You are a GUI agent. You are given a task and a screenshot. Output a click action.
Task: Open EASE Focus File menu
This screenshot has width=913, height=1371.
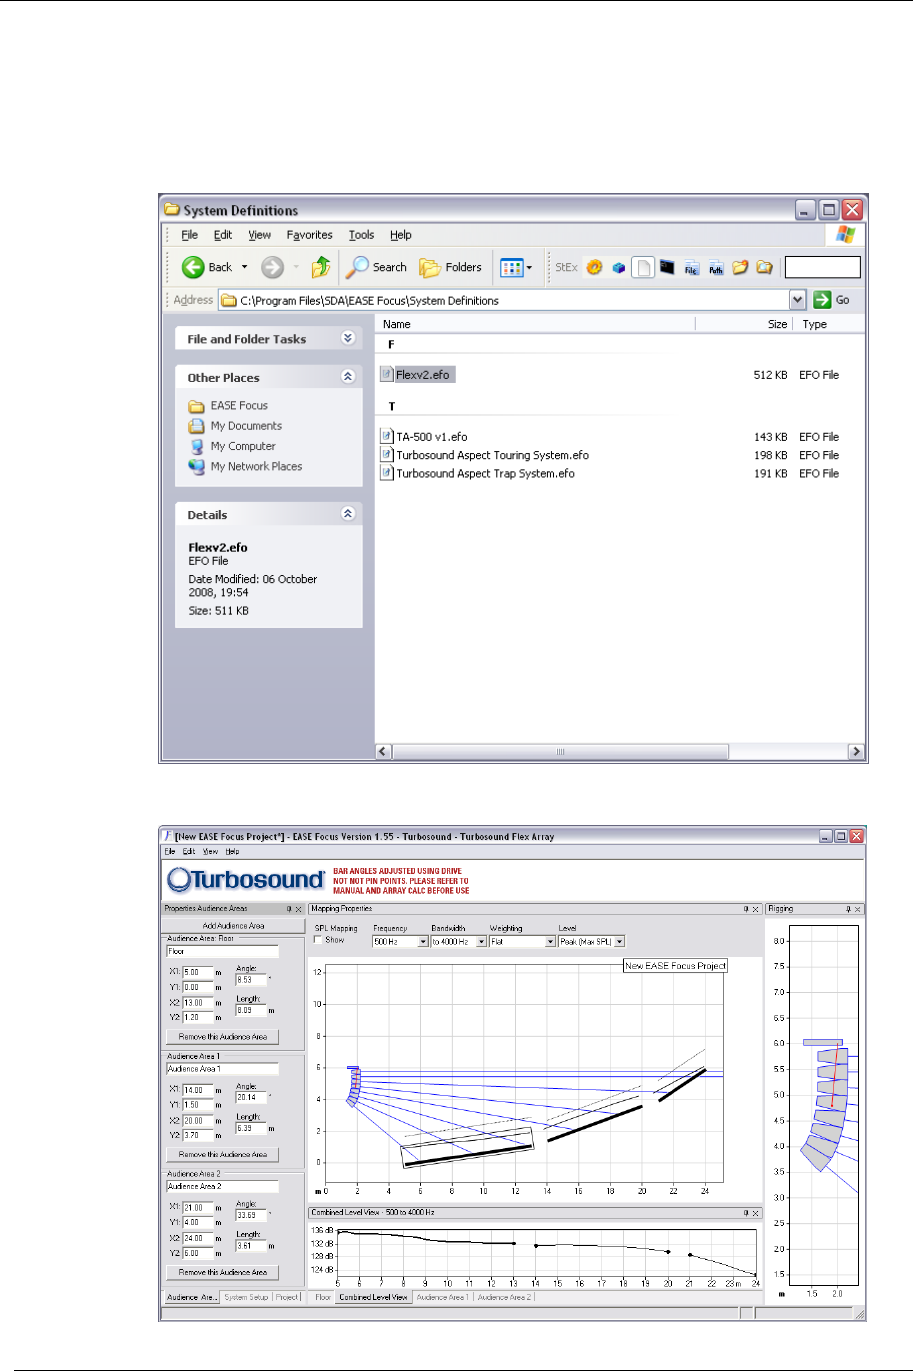pyautogui.click(x=169, y=852)
